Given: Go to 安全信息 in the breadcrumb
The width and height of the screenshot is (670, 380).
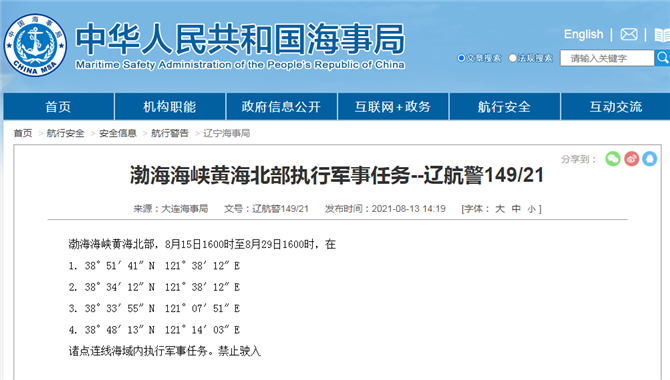Looking at the screenshot, I should click(118, 133).
